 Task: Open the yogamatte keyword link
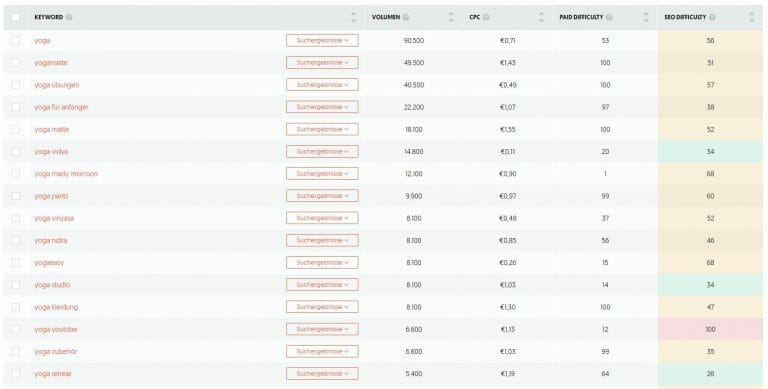coord(51,63)
